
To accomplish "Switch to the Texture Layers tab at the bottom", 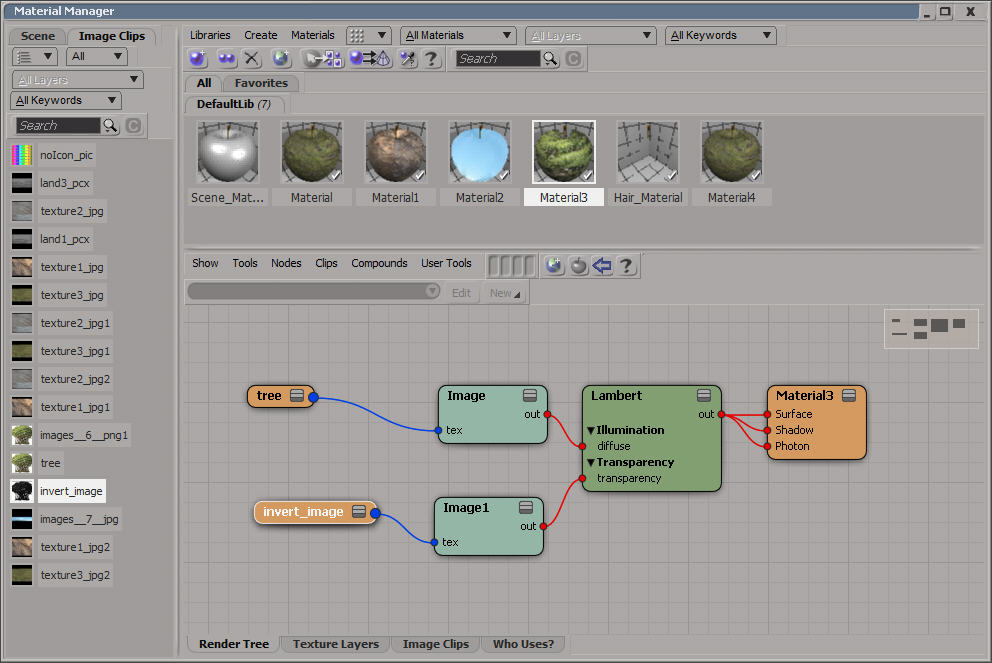I will coord(335,644).
